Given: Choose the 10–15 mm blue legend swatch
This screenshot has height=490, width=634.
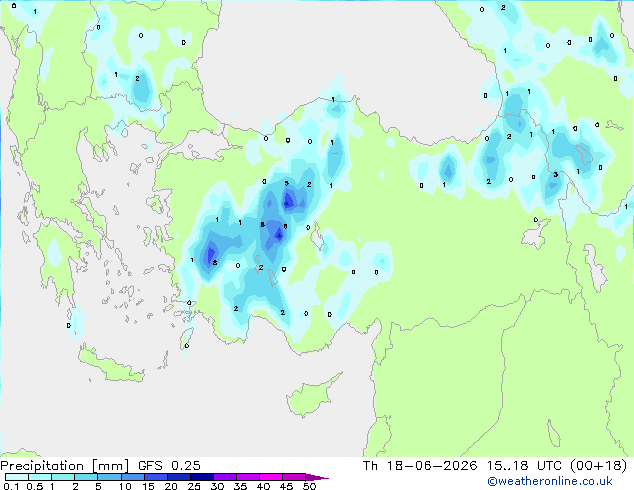Looking at the screenshot, I should (x=132, y=477).
